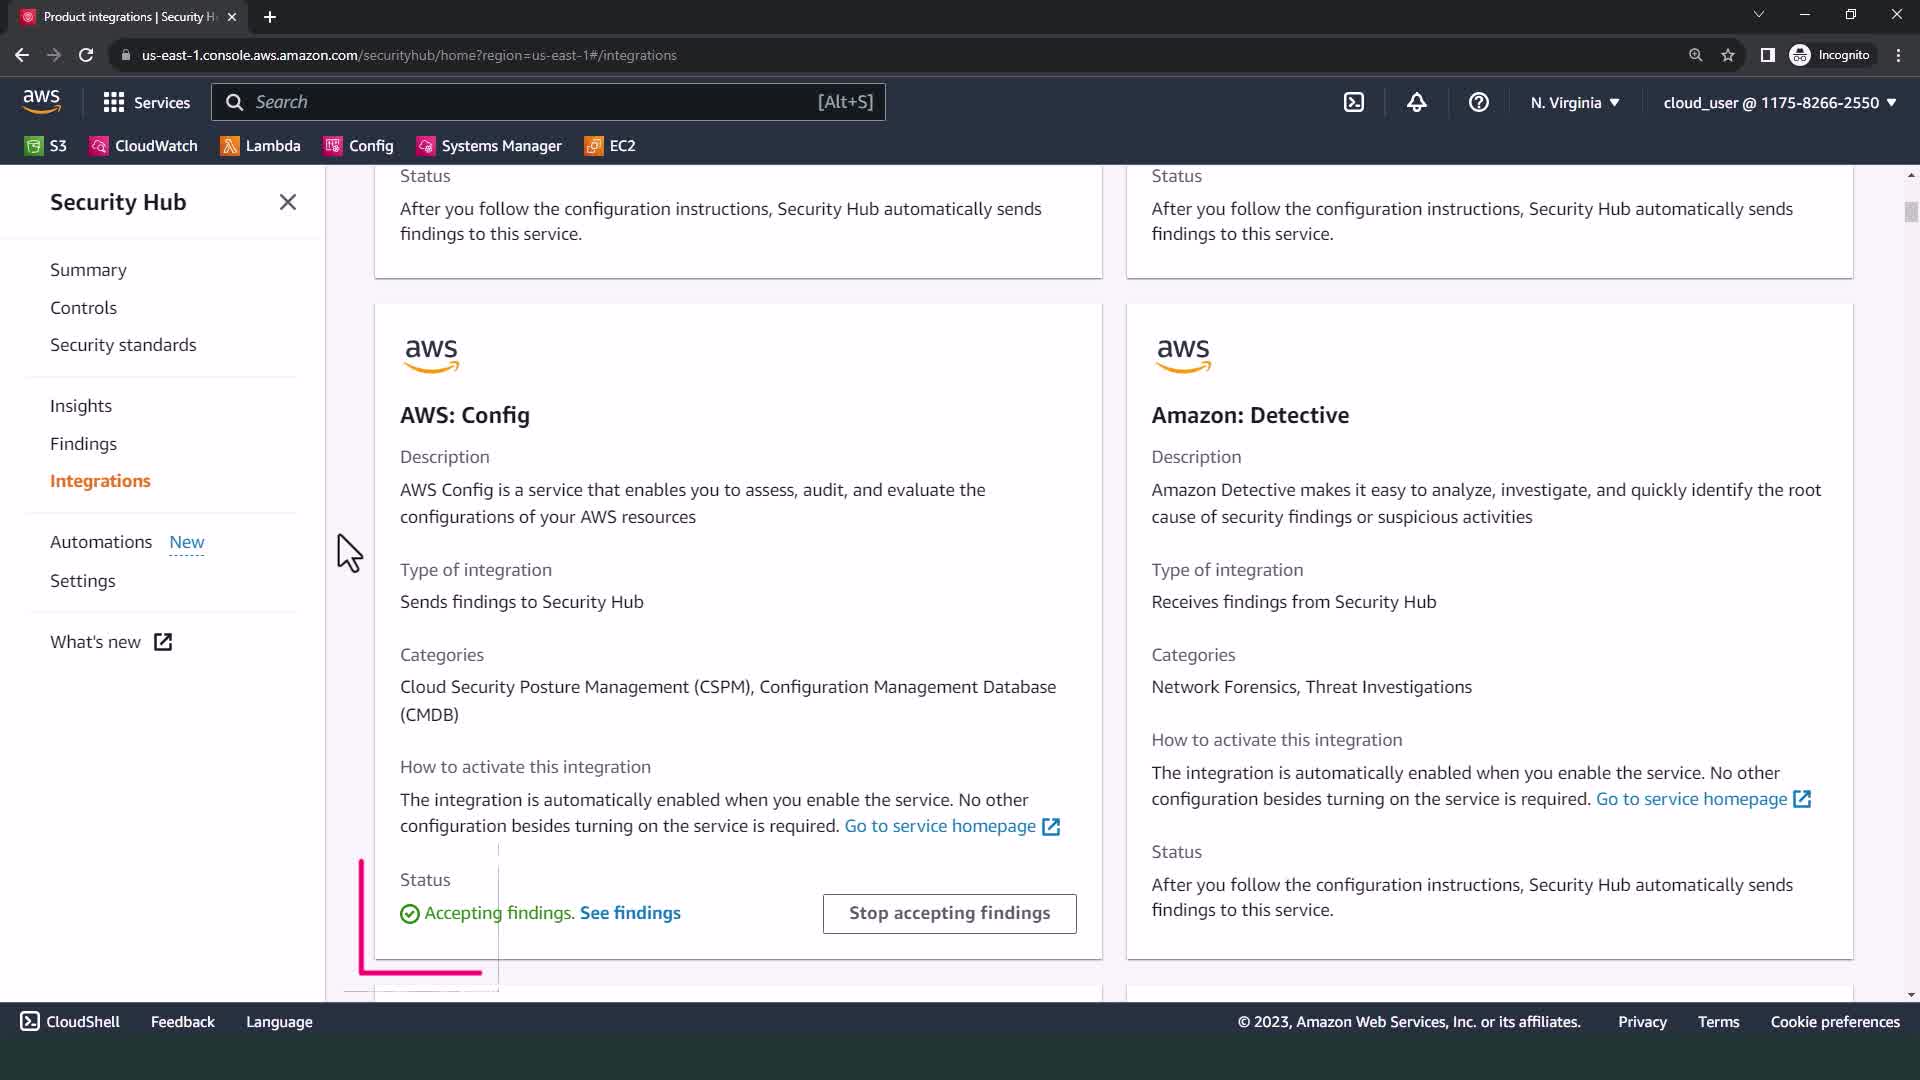Click the help question mark icon
The height and width of the screenshot is (1080, 1920).
[1478, 102]
